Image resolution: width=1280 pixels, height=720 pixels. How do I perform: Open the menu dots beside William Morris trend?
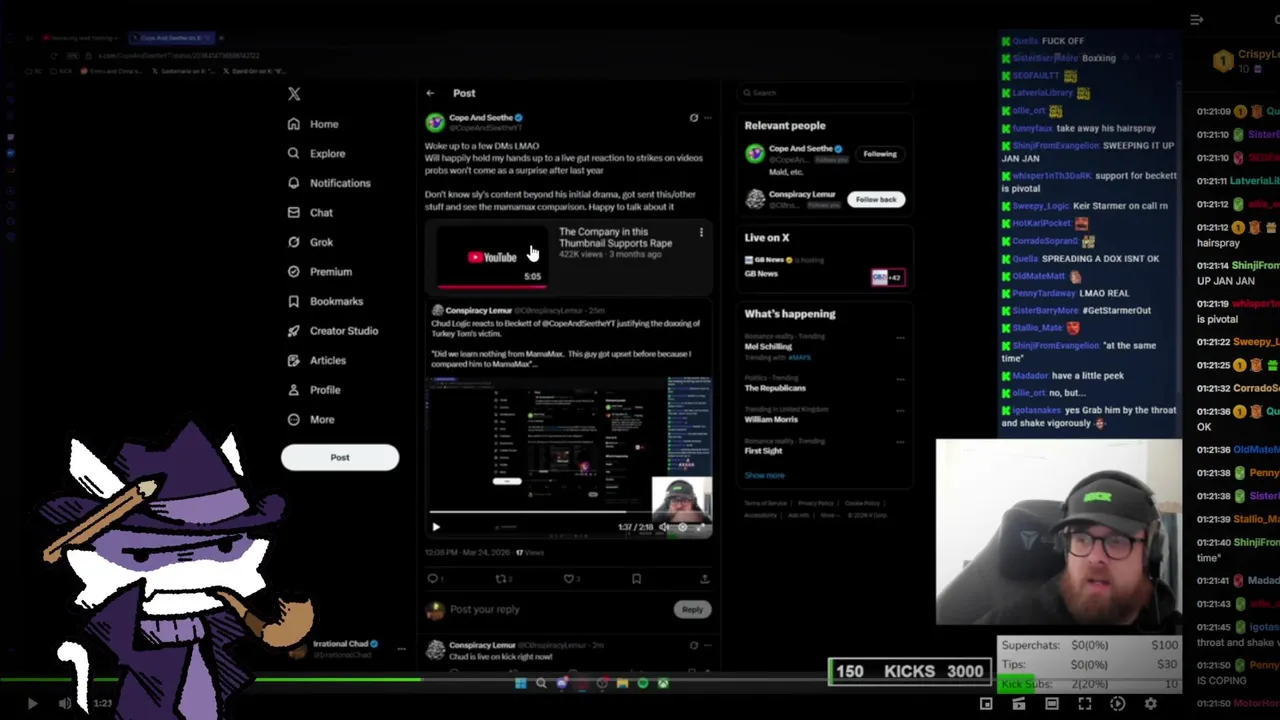(x=899, y=410)
